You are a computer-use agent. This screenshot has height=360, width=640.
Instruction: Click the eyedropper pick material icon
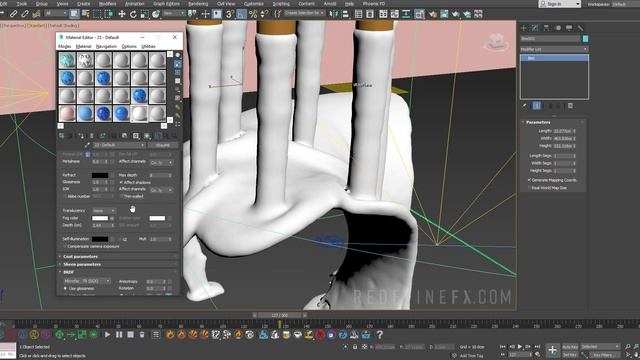pos(87,145)
